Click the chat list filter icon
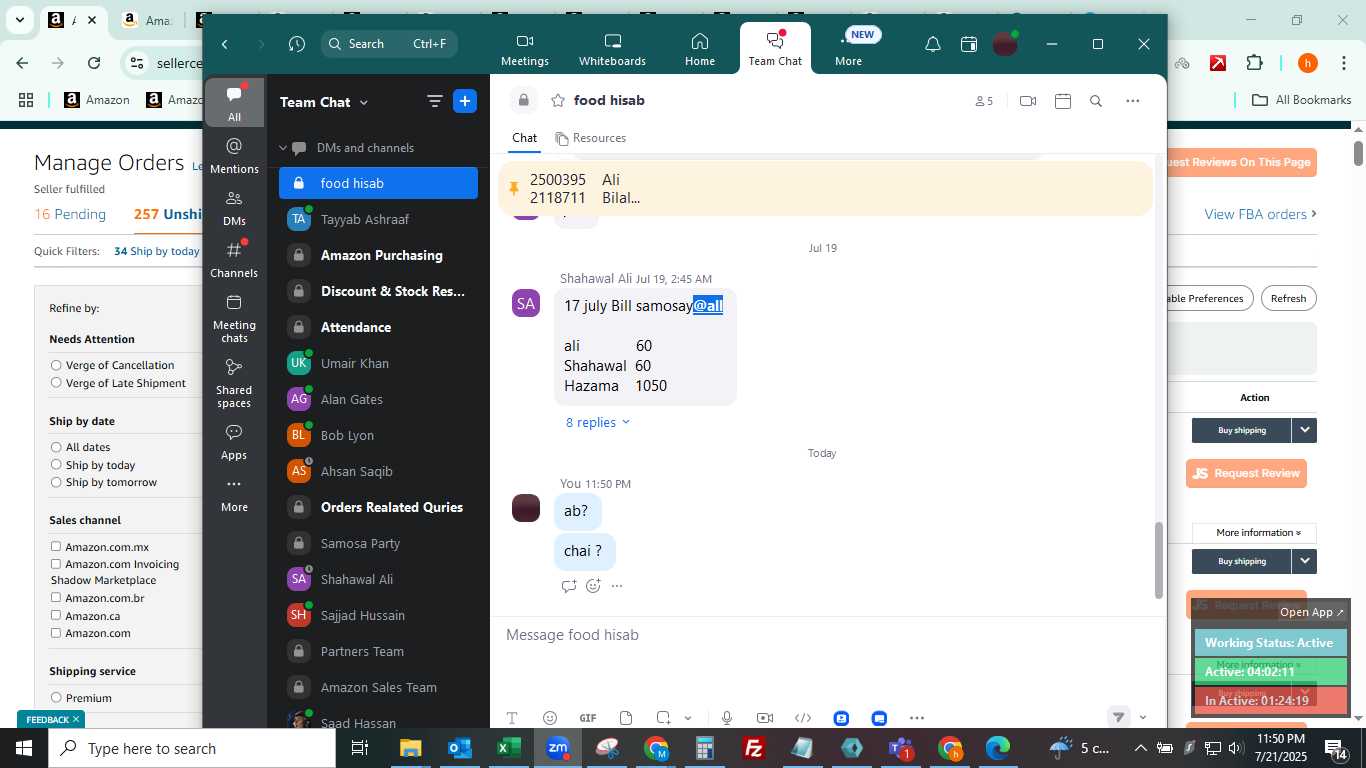The width and height of the screenshot is (1366, 768). pyautogui.click(x=435, y=101)
